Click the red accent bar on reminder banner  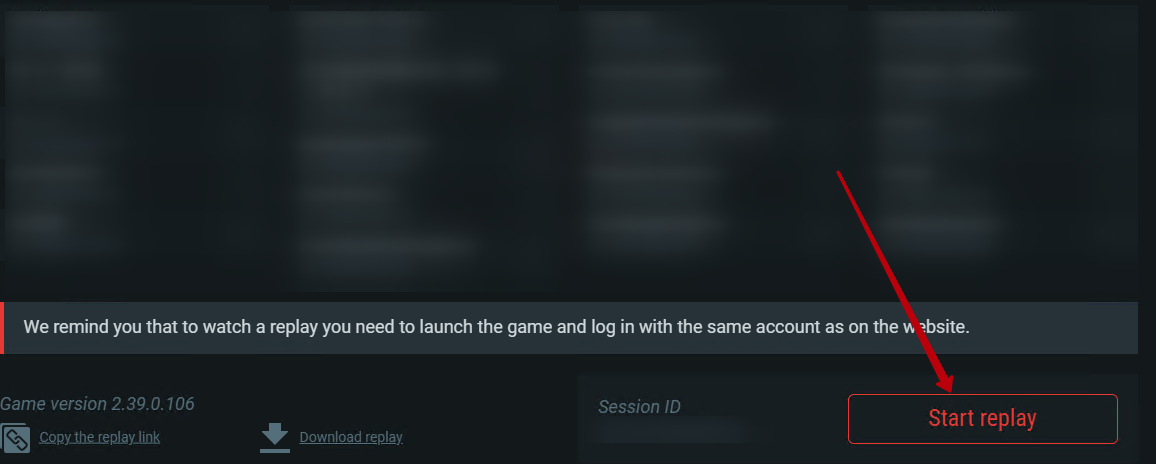(x=2, y=328)
